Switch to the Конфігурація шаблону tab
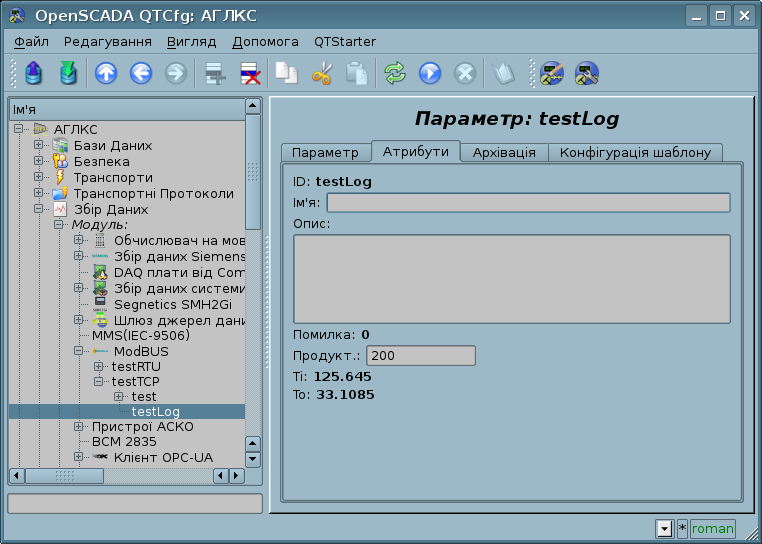 point(635,152)
